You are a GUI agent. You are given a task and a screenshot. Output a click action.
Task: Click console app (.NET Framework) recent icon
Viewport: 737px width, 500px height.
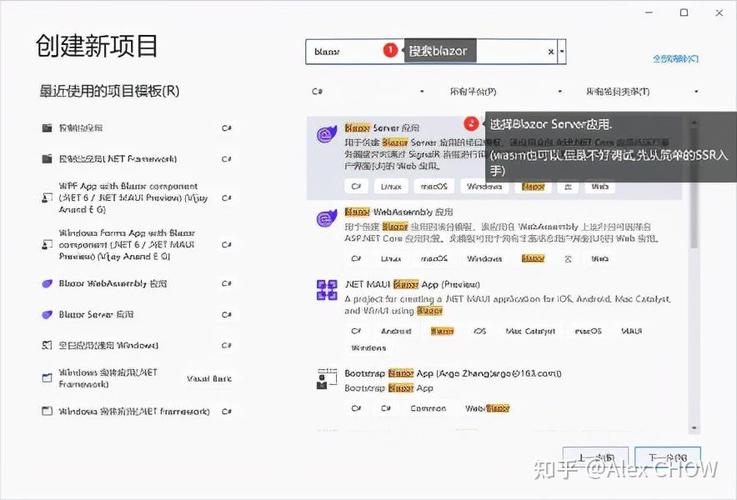[47, 159]
